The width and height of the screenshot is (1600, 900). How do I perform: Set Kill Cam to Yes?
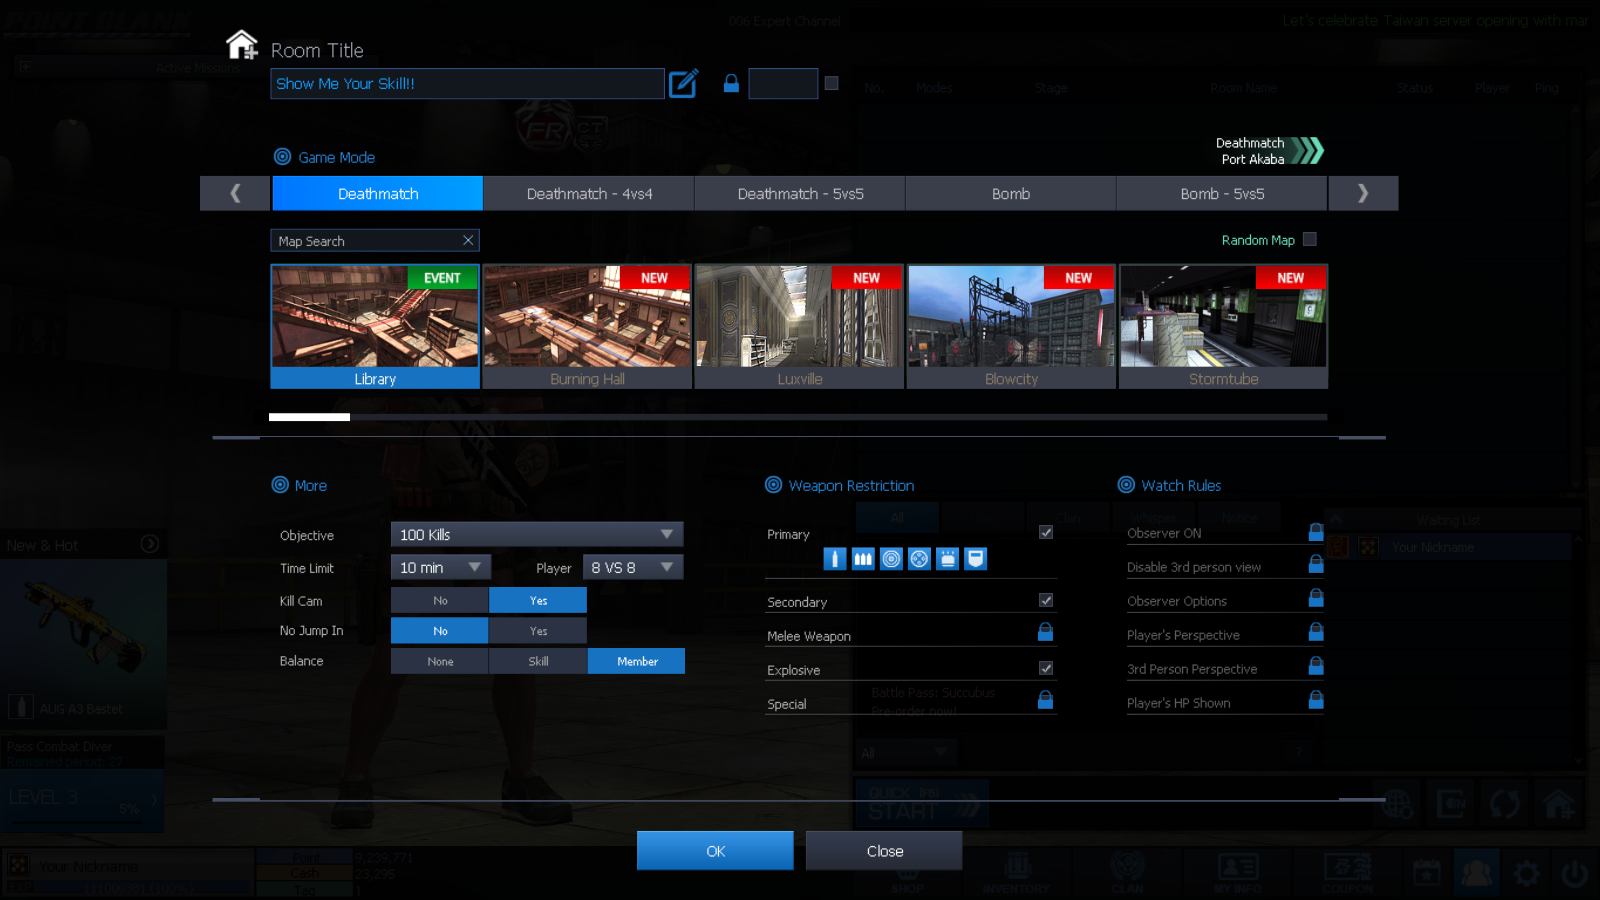click(538, 600)
